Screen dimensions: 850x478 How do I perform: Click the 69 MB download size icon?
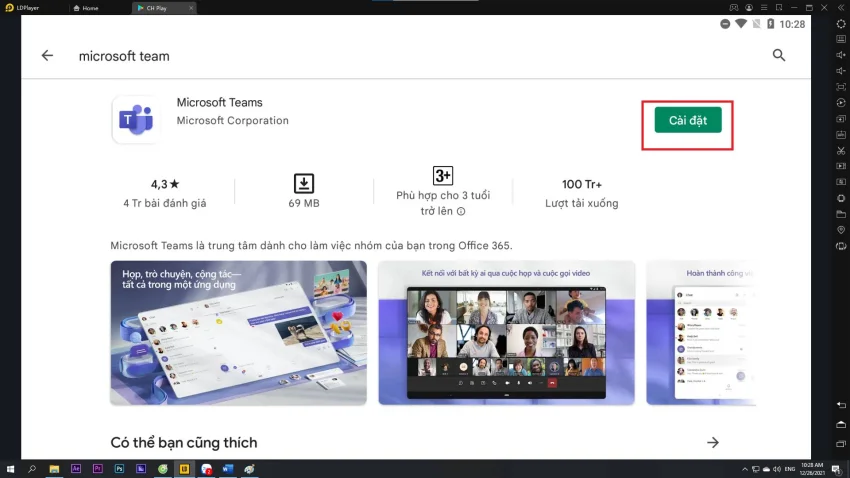(304, 183)
